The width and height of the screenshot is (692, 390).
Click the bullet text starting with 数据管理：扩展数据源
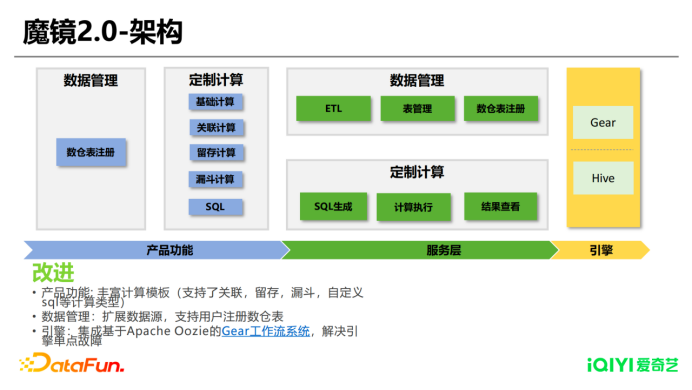click(162, 316)
